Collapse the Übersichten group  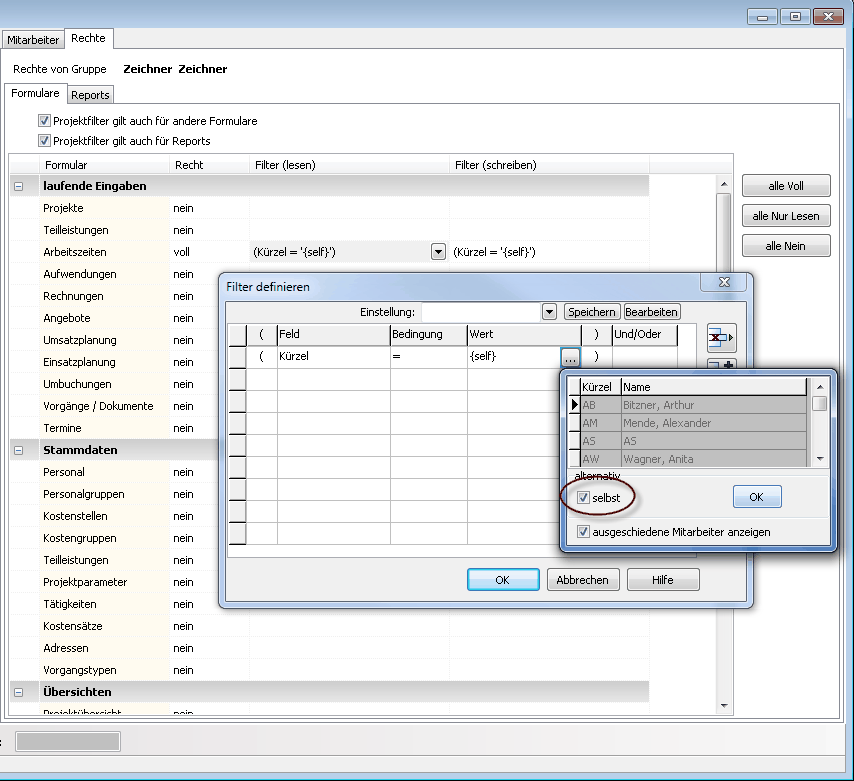pos(19,692)
